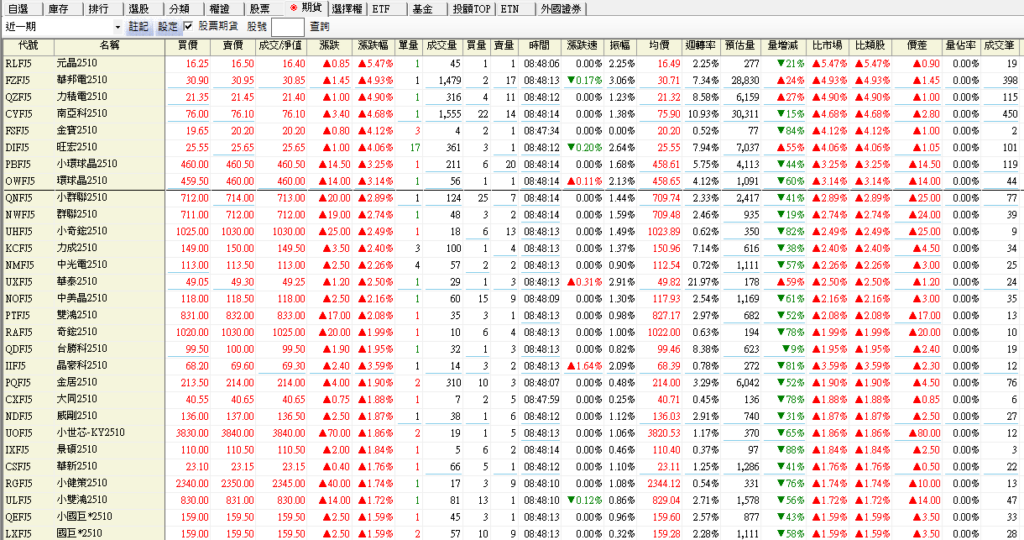Click the 註記 button

click(139, 26)
